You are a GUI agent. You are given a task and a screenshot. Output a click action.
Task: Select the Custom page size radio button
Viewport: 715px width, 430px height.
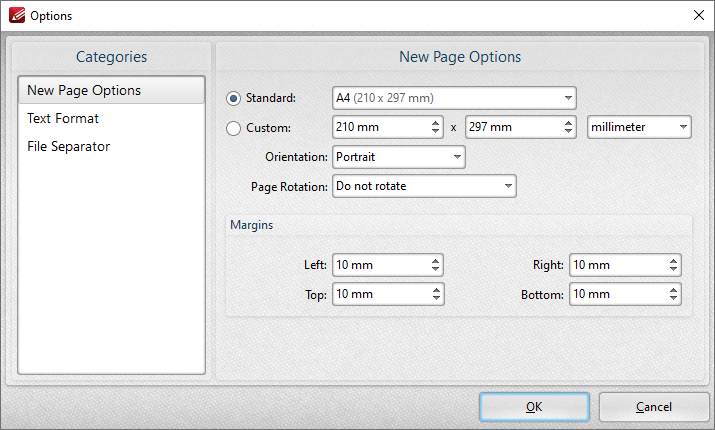233,128
